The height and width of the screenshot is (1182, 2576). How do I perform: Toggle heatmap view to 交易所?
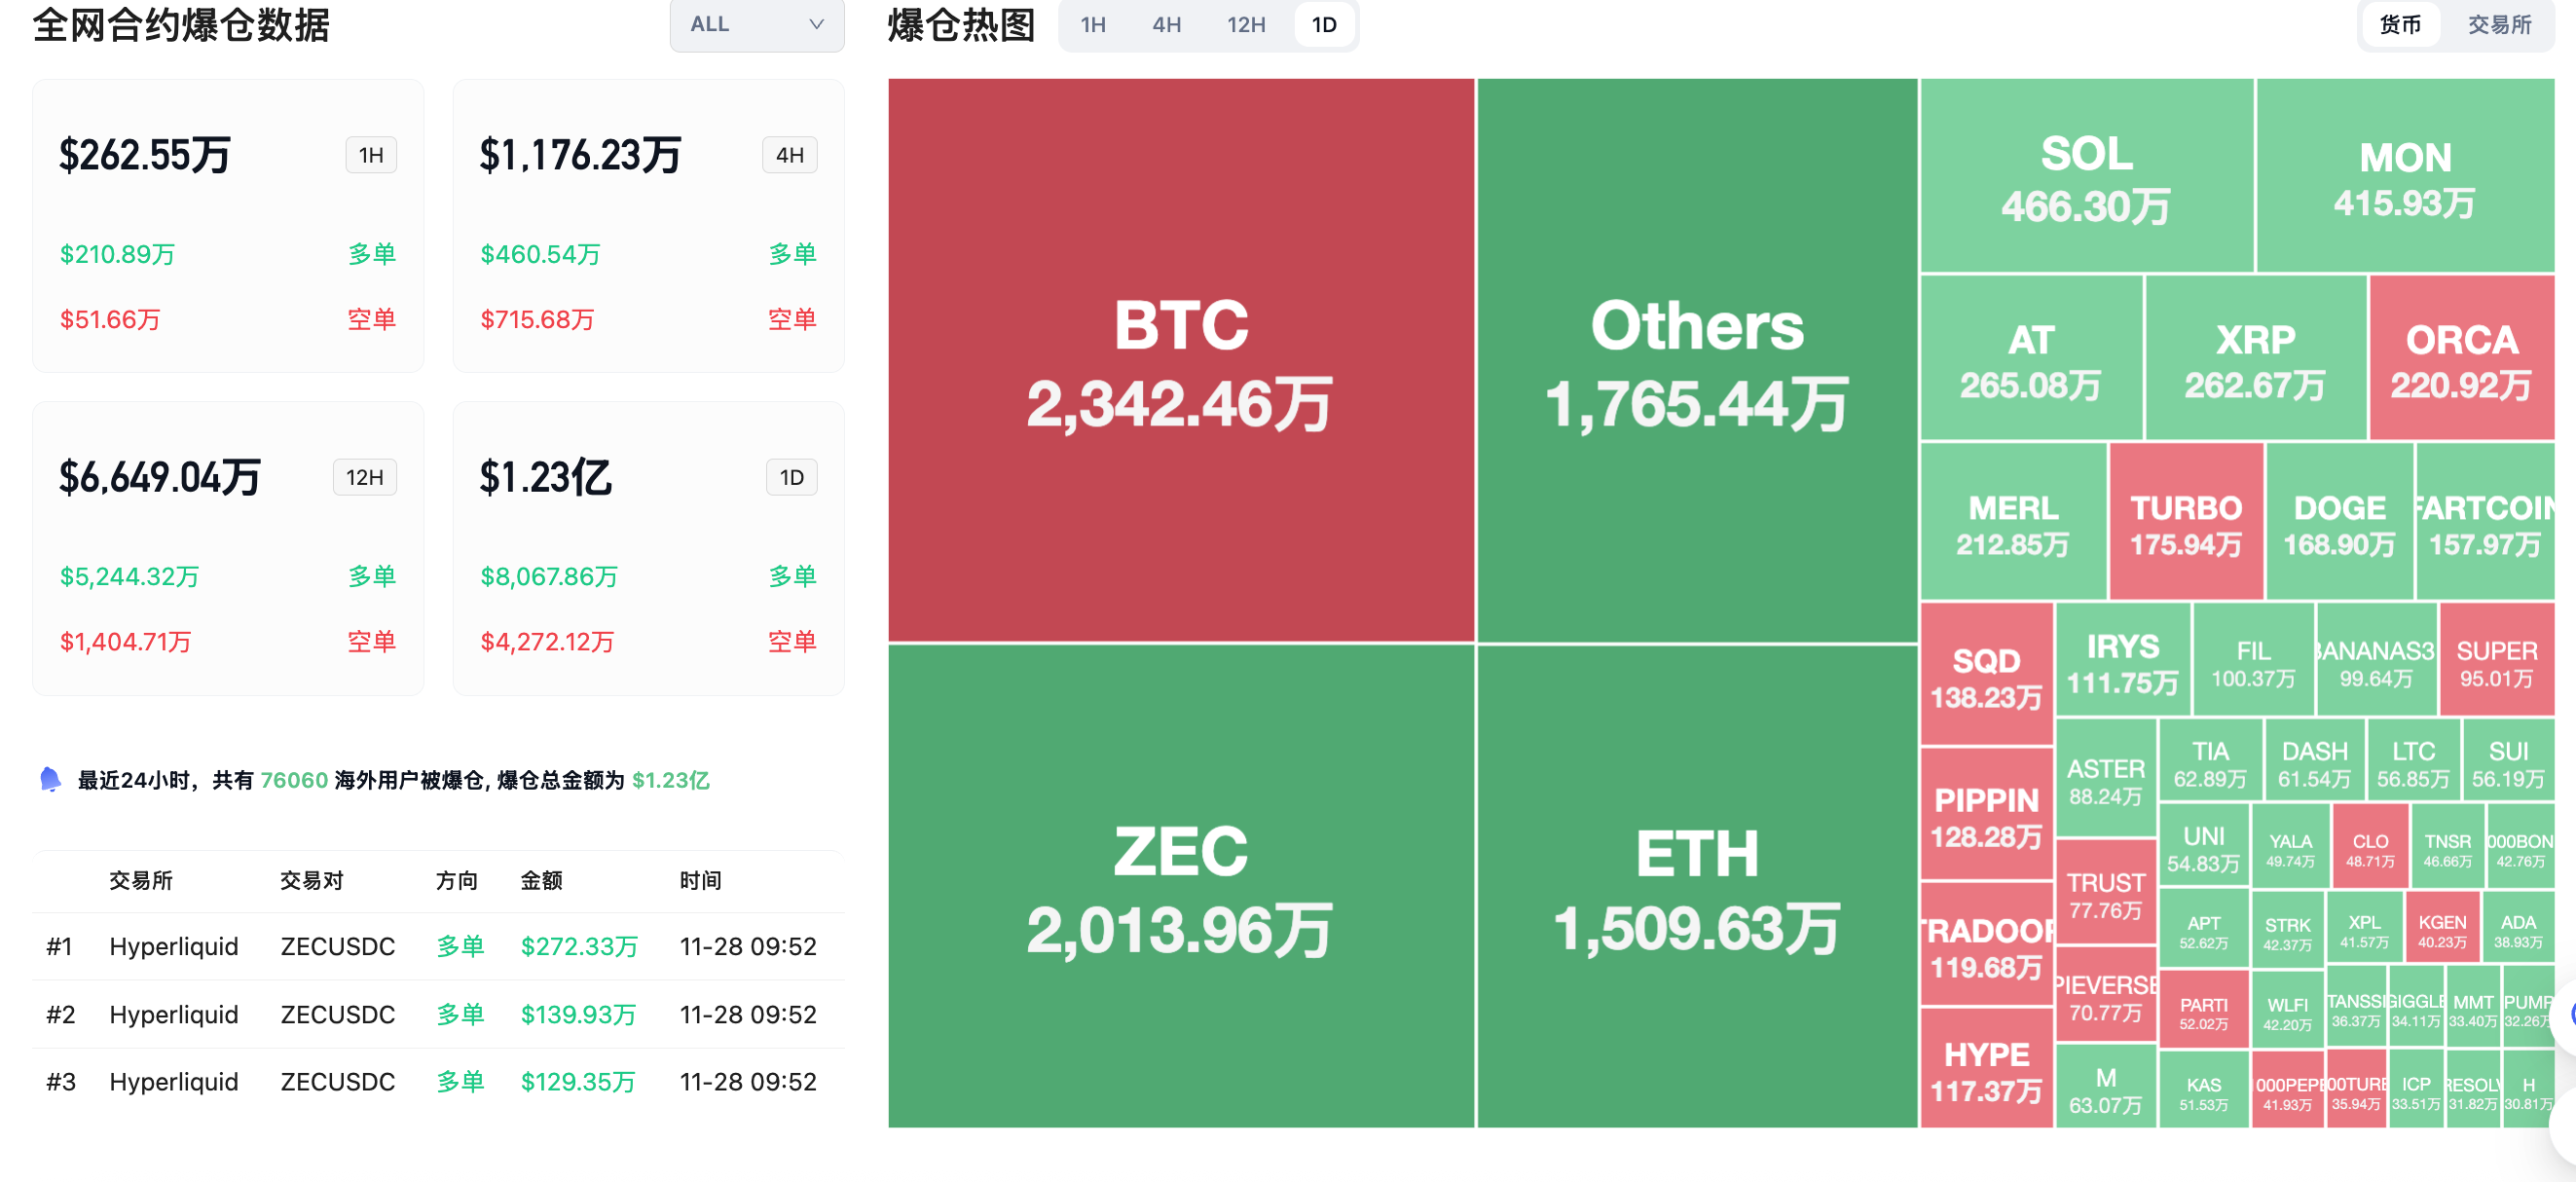tap(2499, 25)
